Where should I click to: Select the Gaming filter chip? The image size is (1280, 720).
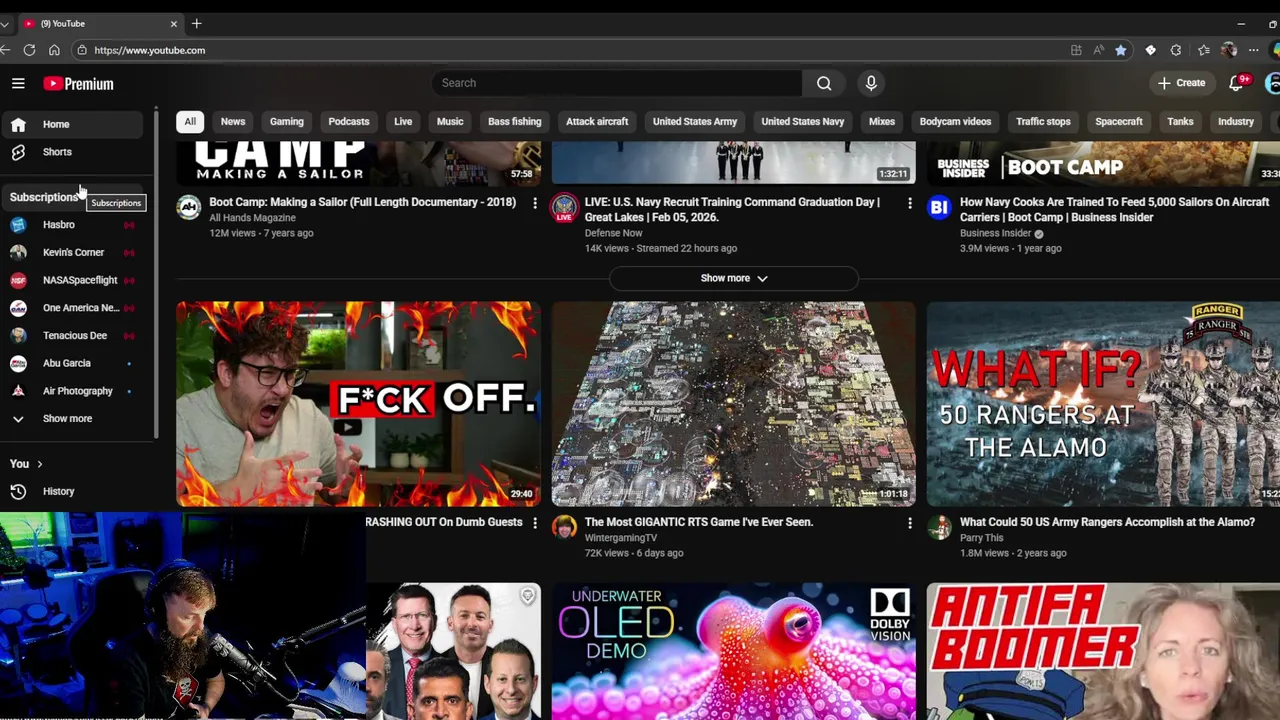tap(286, 122)
